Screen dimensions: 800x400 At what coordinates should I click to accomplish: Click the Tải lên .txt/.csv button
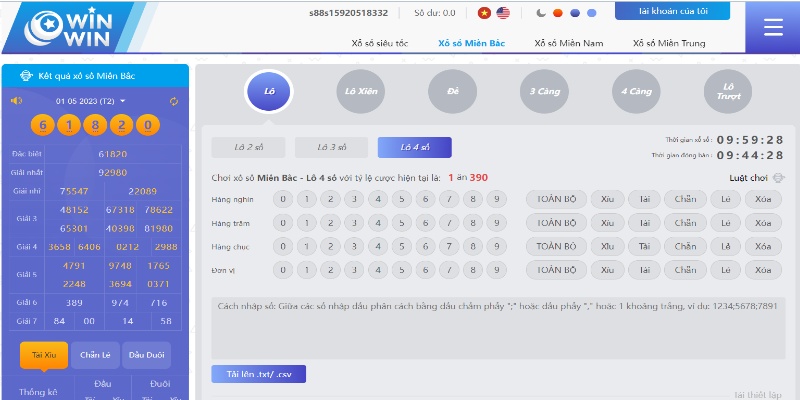(258, 374)
